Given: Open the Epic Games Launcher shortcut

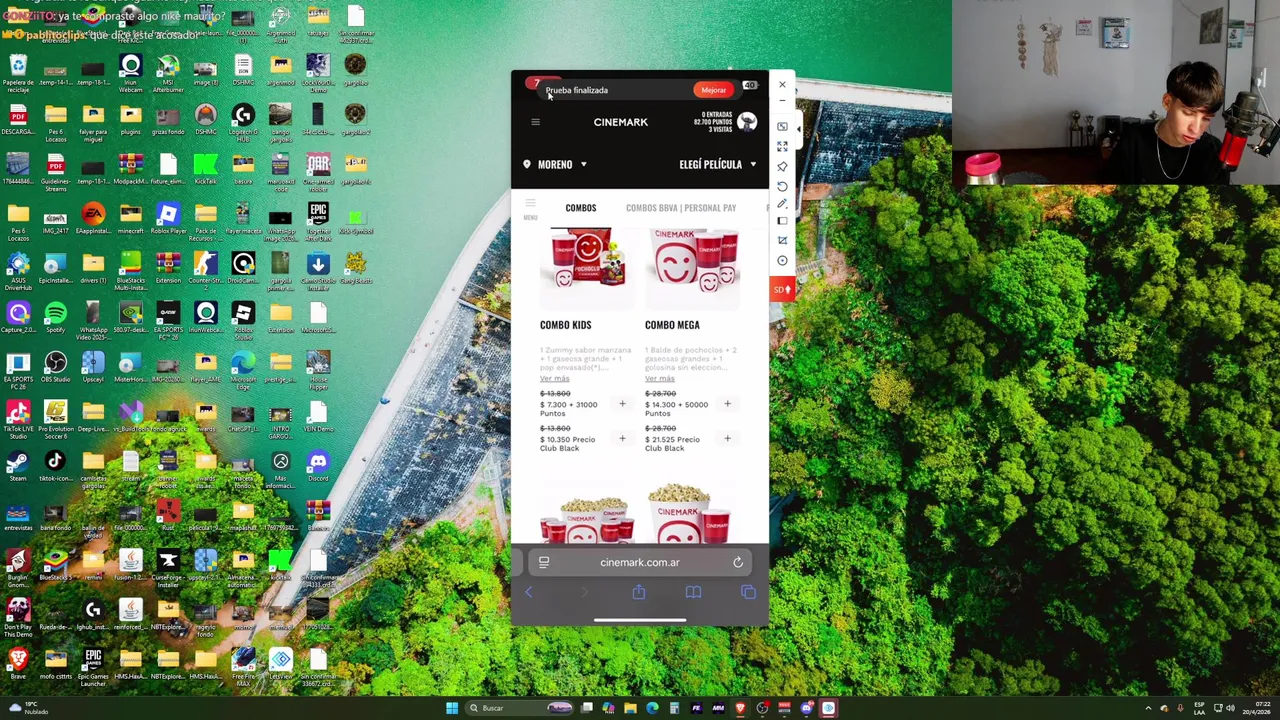Looking at the screenshot, I should [x=93, y=665].
